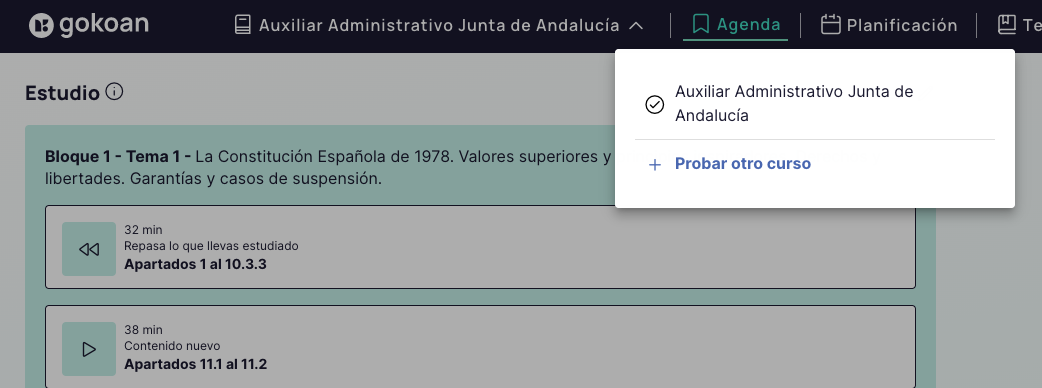Screen dimensions: 1042x388
Task: Click the play icon for new content
Action: (89, 349)
